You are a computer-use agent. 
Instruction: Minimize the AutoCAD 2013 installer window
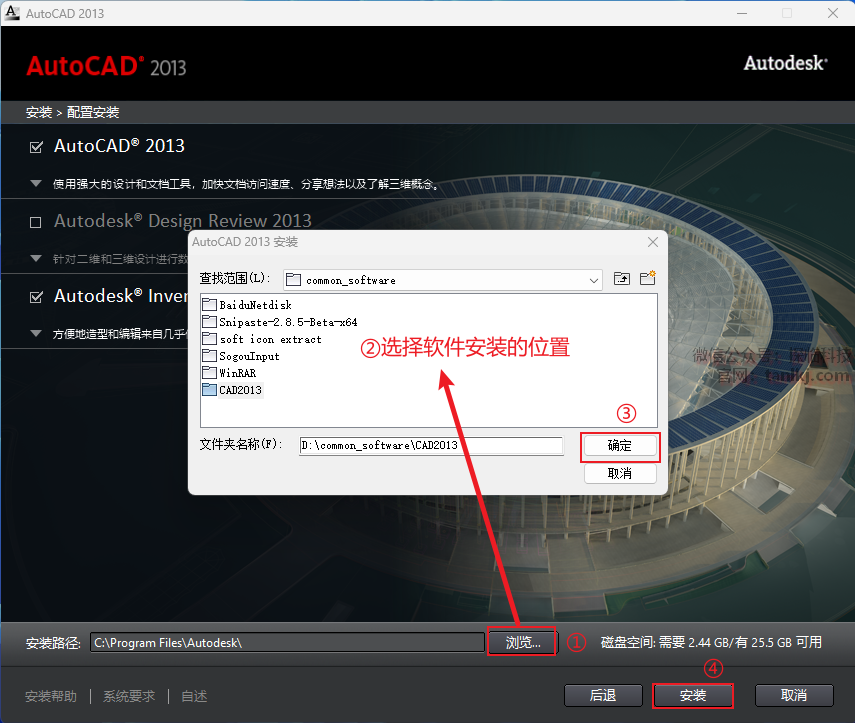(x=742, y=13)
